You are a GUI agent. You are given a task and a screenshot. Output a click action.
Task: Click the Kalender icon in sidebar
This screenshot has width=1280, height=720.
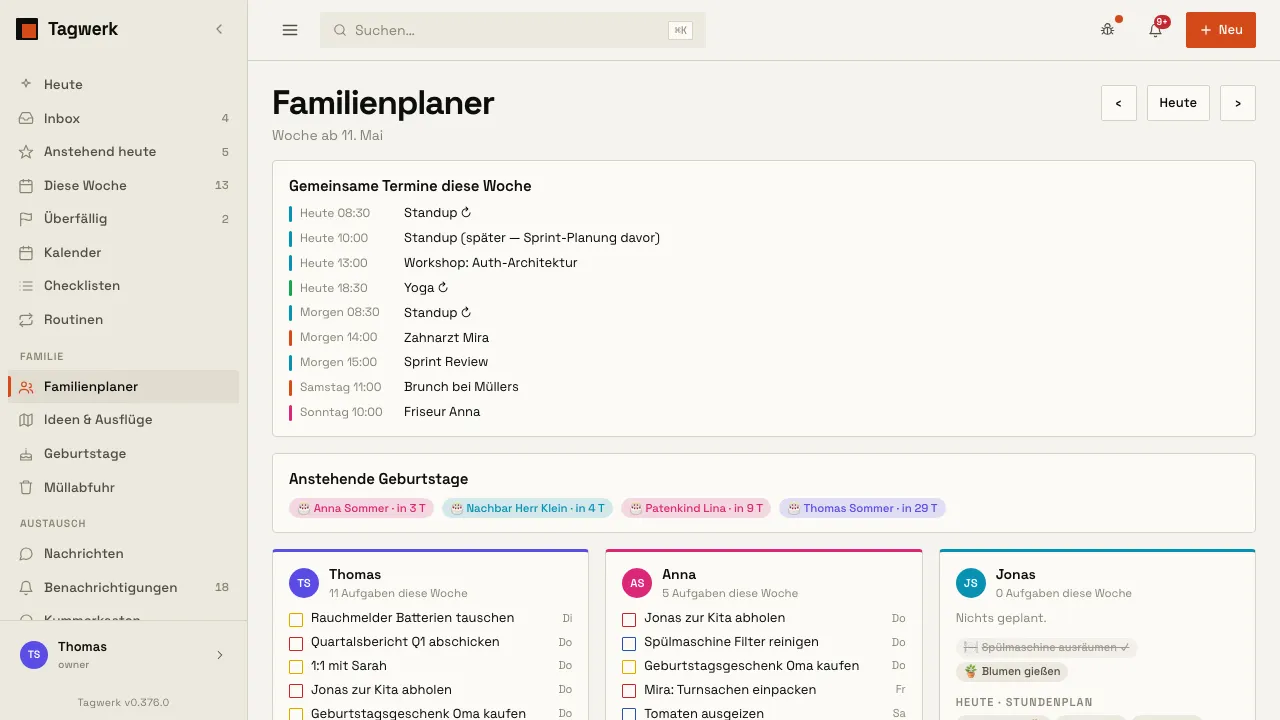26,253
